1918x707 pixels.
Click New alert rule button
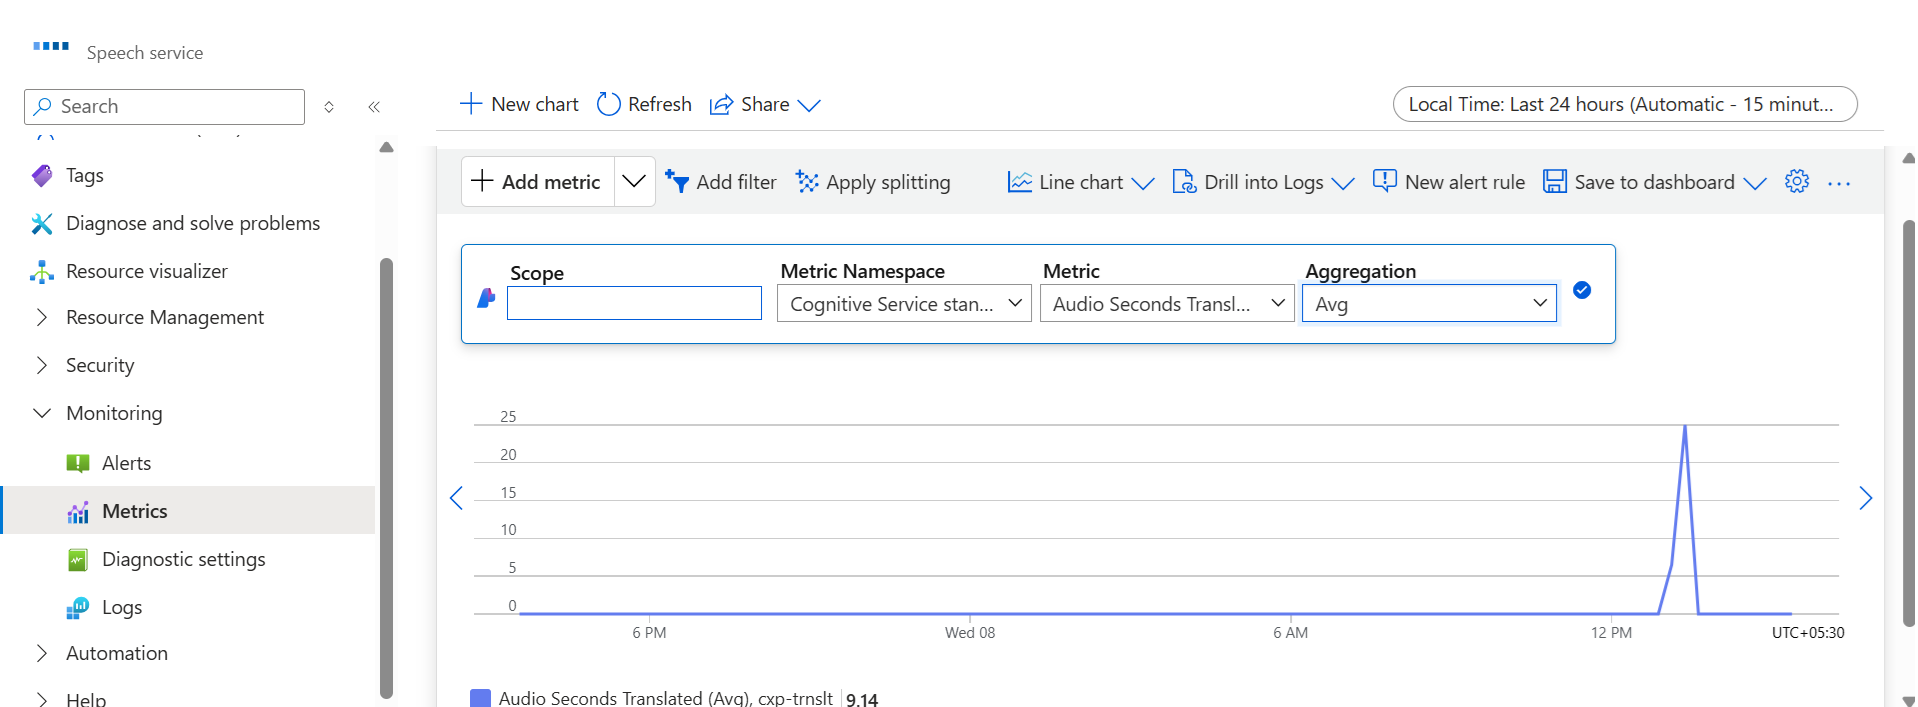point(1449,182)
